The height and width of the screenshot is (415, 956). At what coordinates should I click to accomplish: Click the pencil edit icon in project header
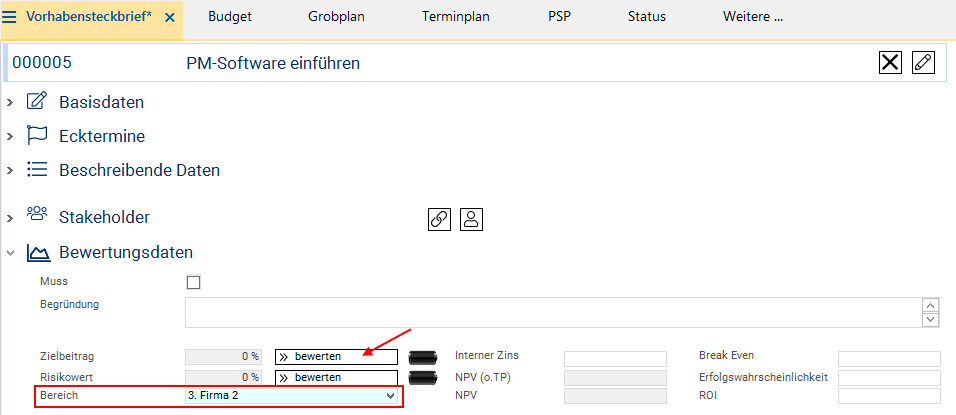pyautogui.click(x=923, y=63)
